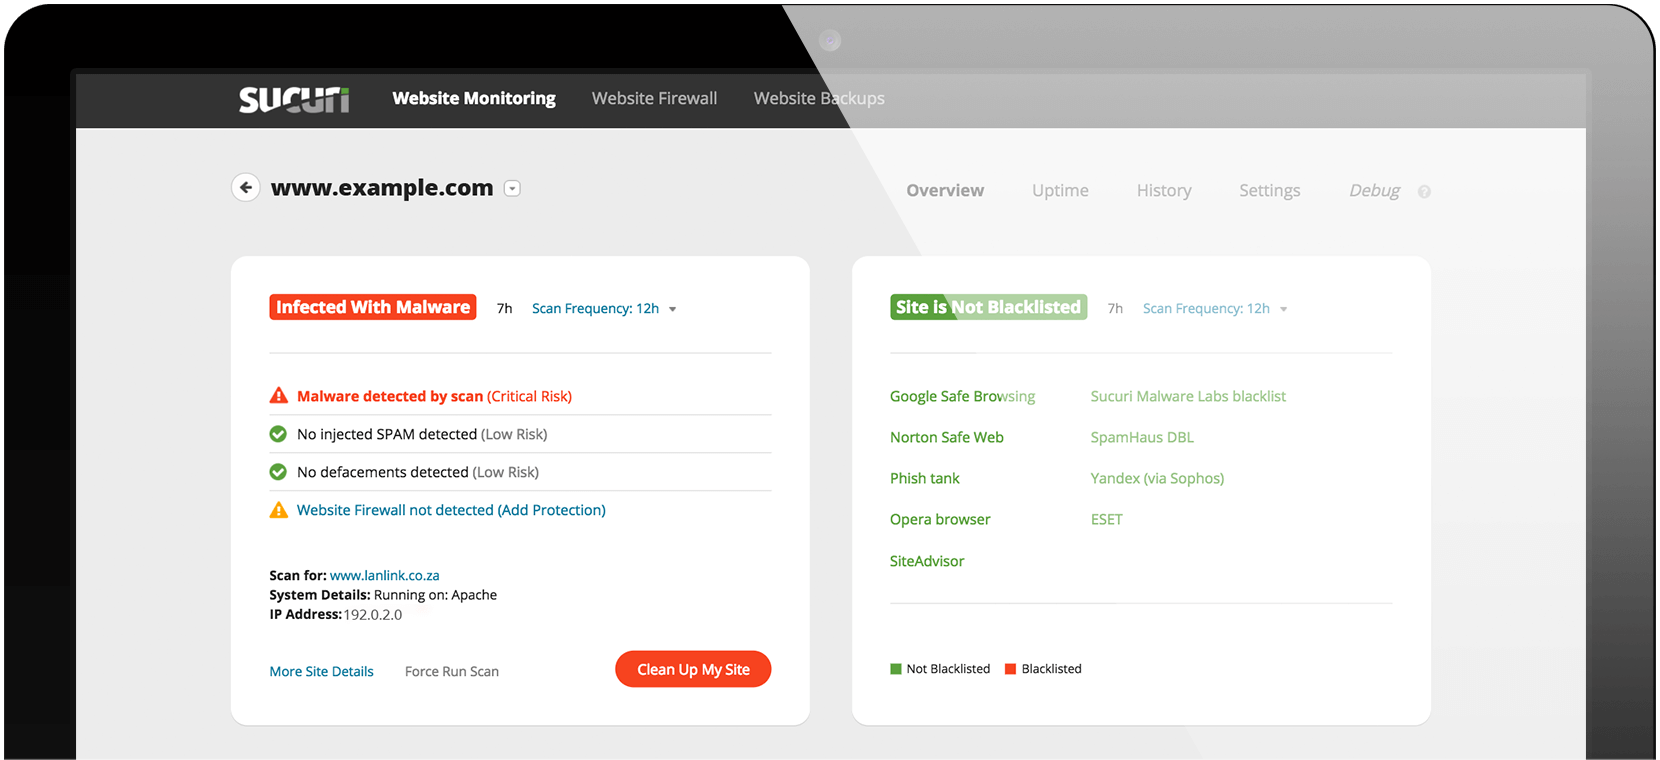This screenshot has height=760, width=1660.
Task: Switch to the Uptime tab
Action: (1060, 191)
